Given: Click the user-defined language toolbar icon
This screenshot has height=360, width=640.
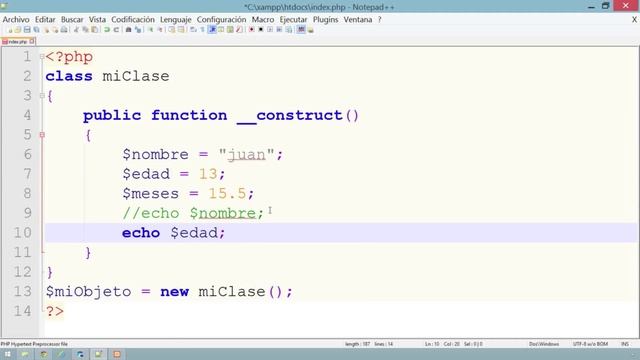Looking at the screenshot, I should pos(221,30).
